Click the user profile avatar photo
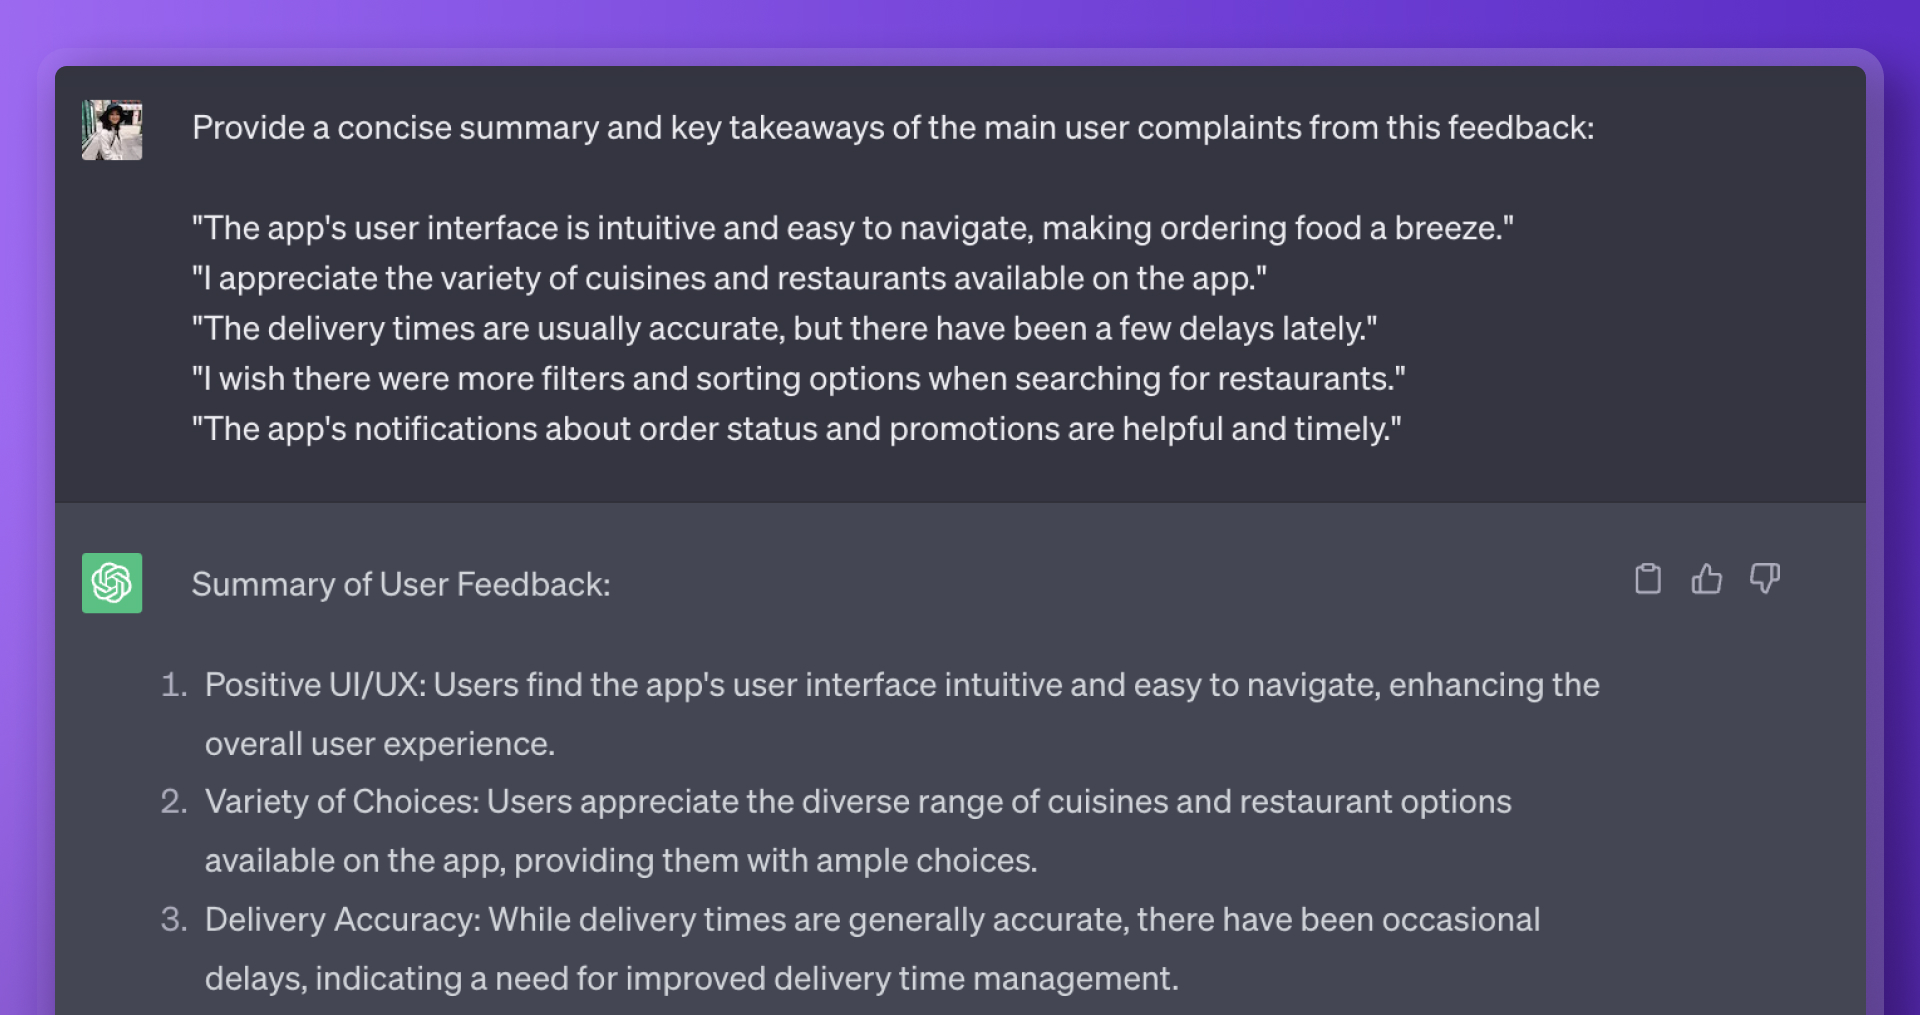 click(x=112, y=130)
